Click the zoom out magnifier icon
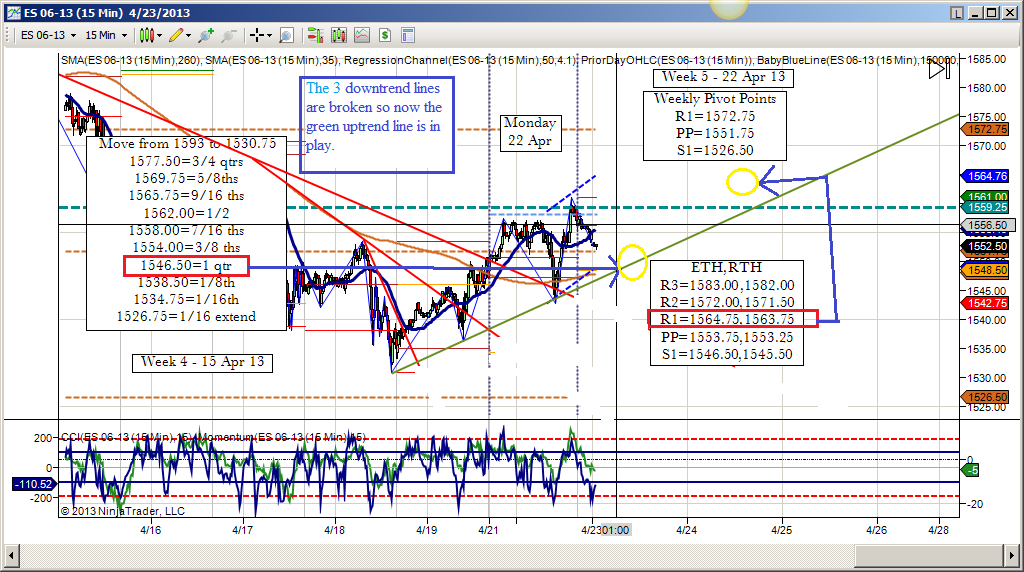 (229, 35)
